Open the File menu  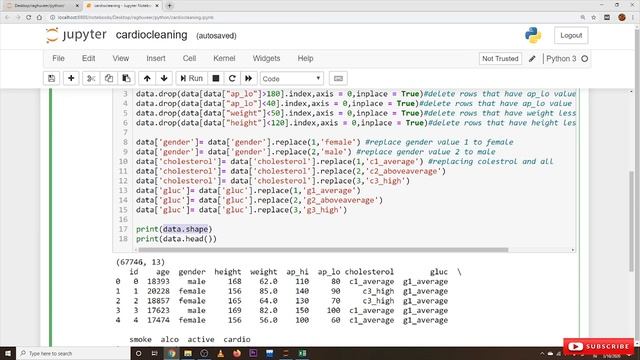coord(58,58)
